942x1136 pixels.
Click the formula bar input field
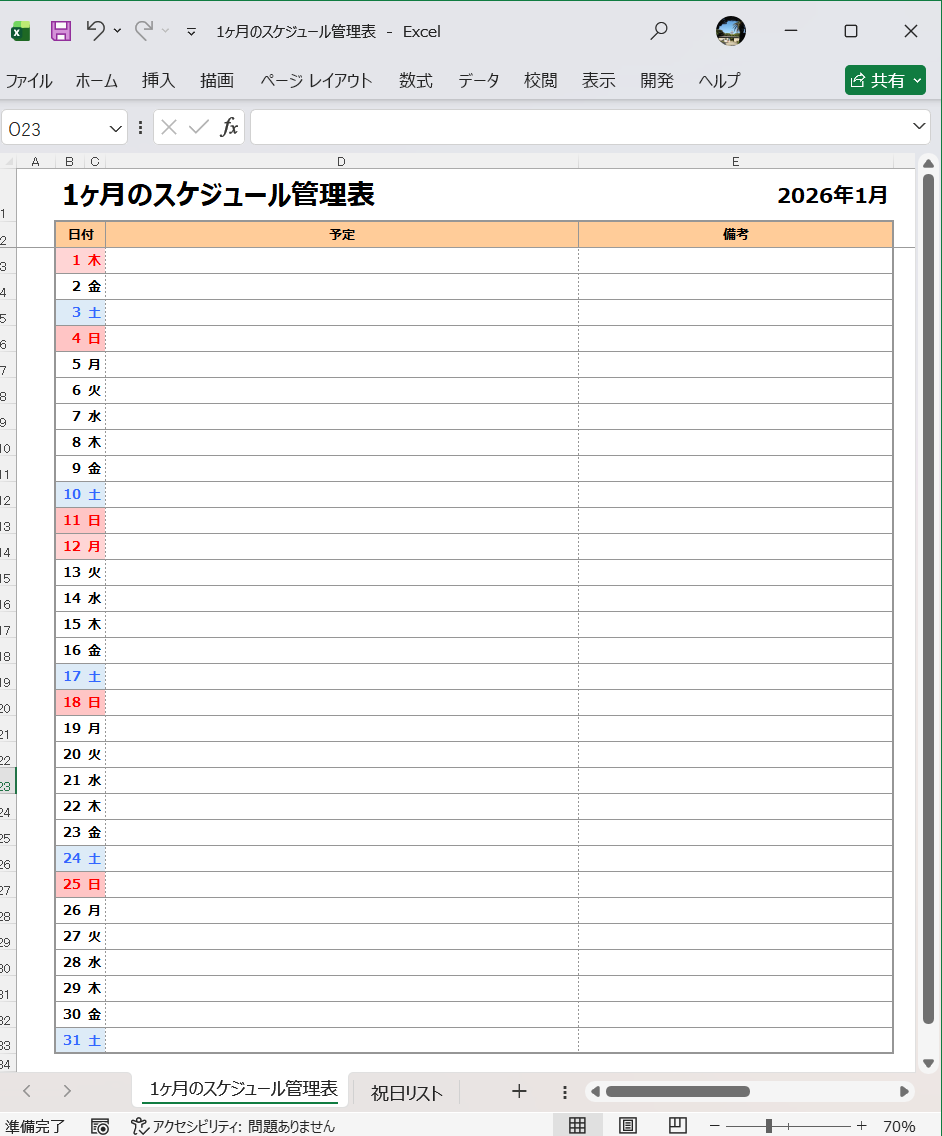click(x=580, y=127)
